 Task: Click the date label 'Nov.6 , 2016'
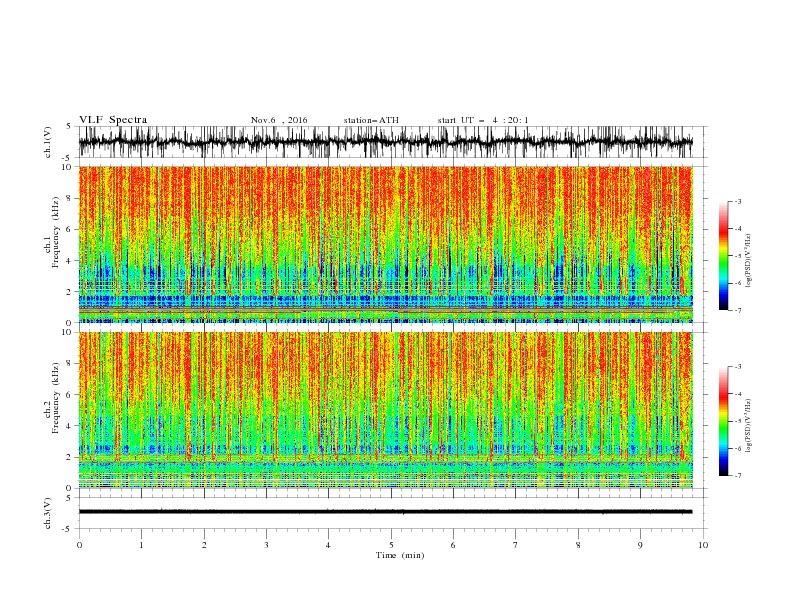pyautogui.click(x=279, y=120)
